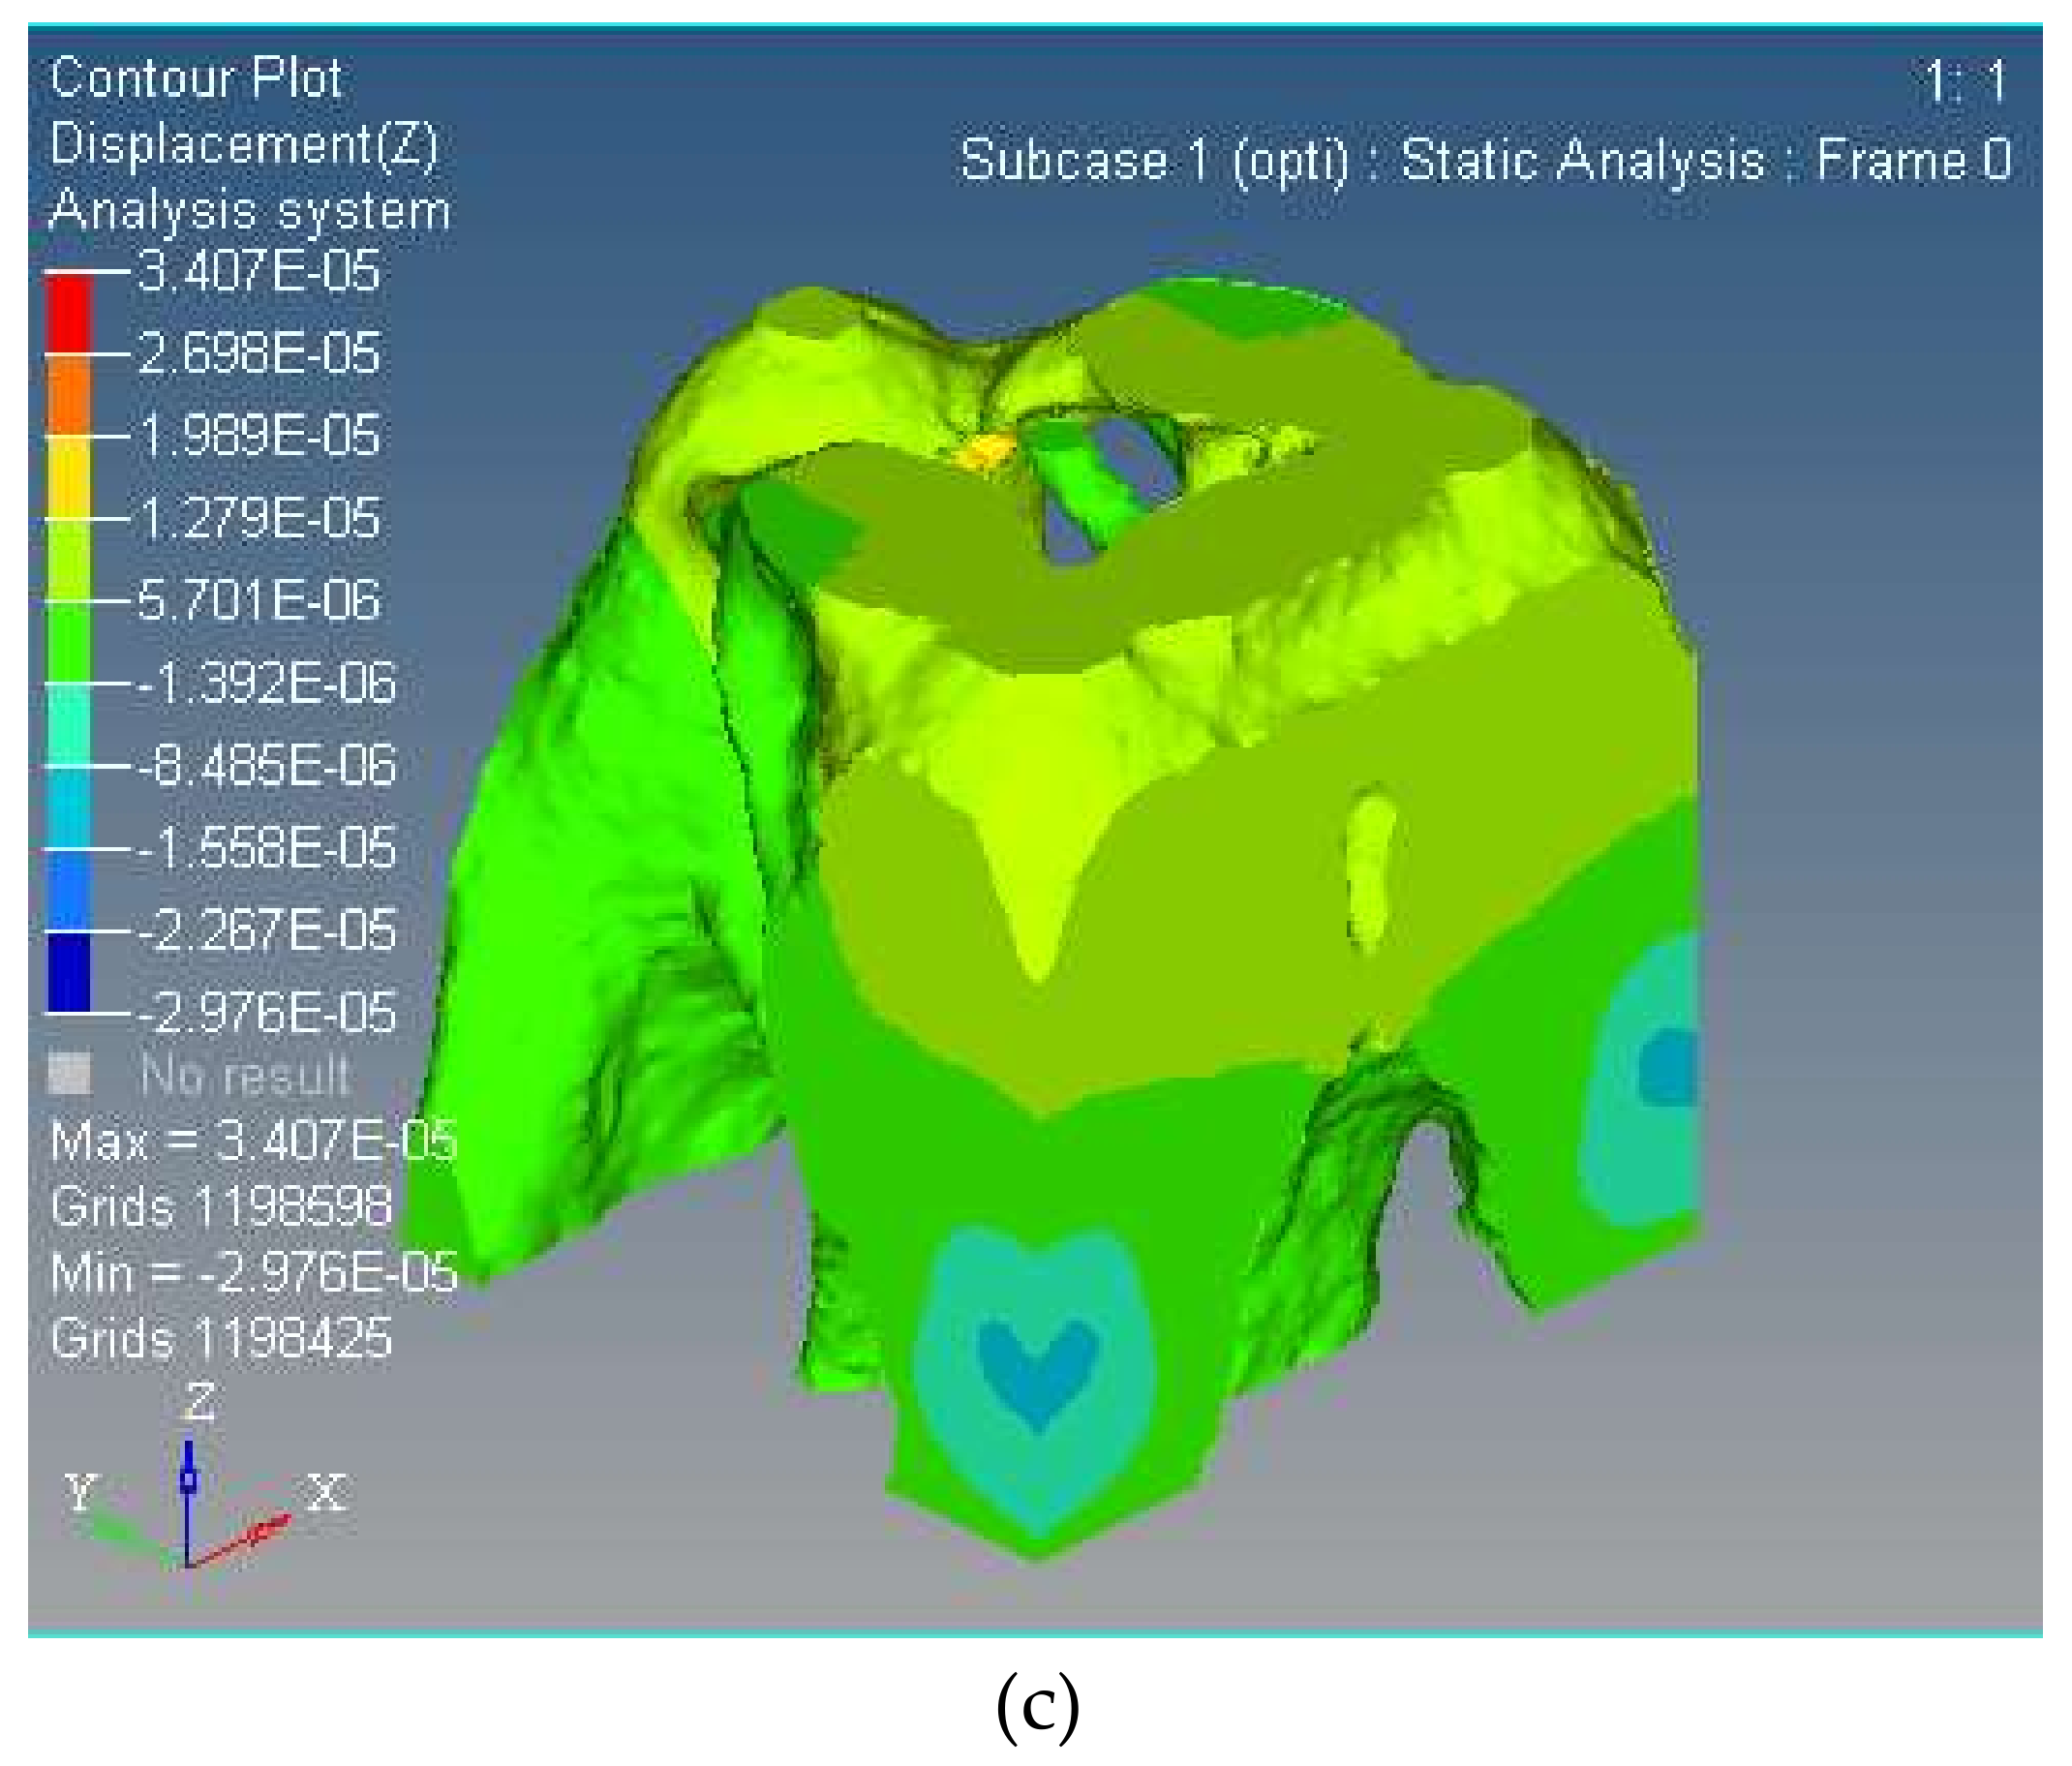Click the Min = -2.976E-05 annotation
Screen dimensions: 2072x1766
pos(254,1273)
